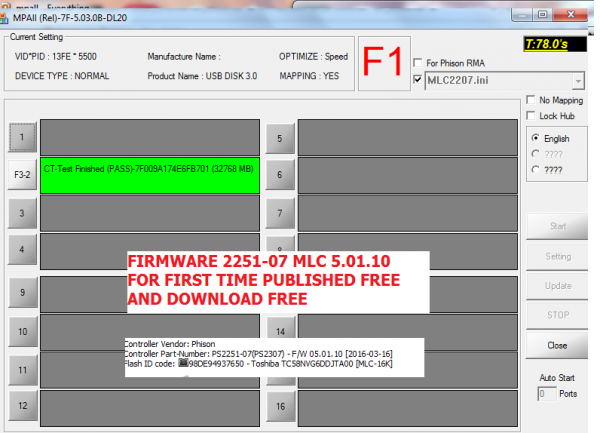Close the MPALL window with X button
Screen dimensions: 600x433
pos(571,15)
